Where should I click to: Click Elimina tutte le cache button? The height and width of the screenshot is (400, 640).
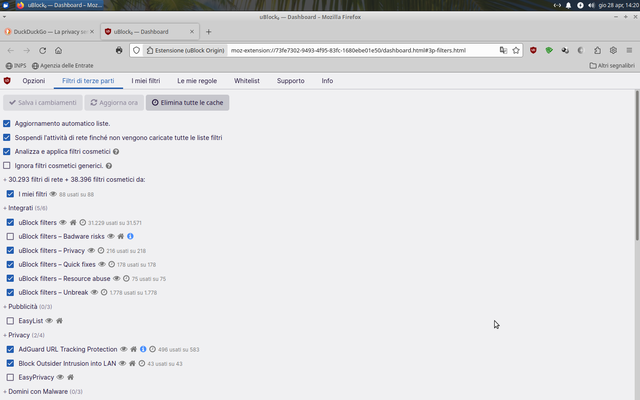[187, 102]
